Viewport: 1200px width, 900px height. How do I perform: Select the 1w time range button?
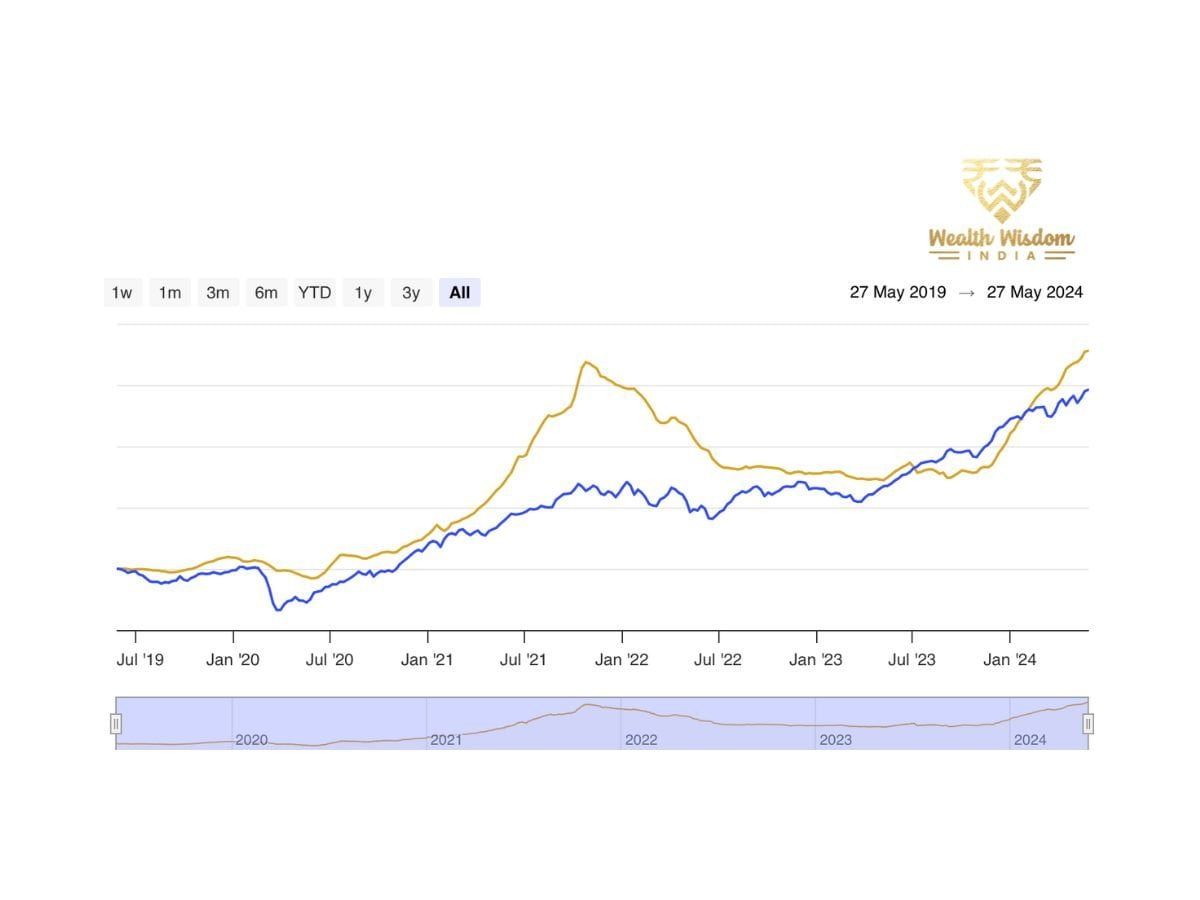122,293
